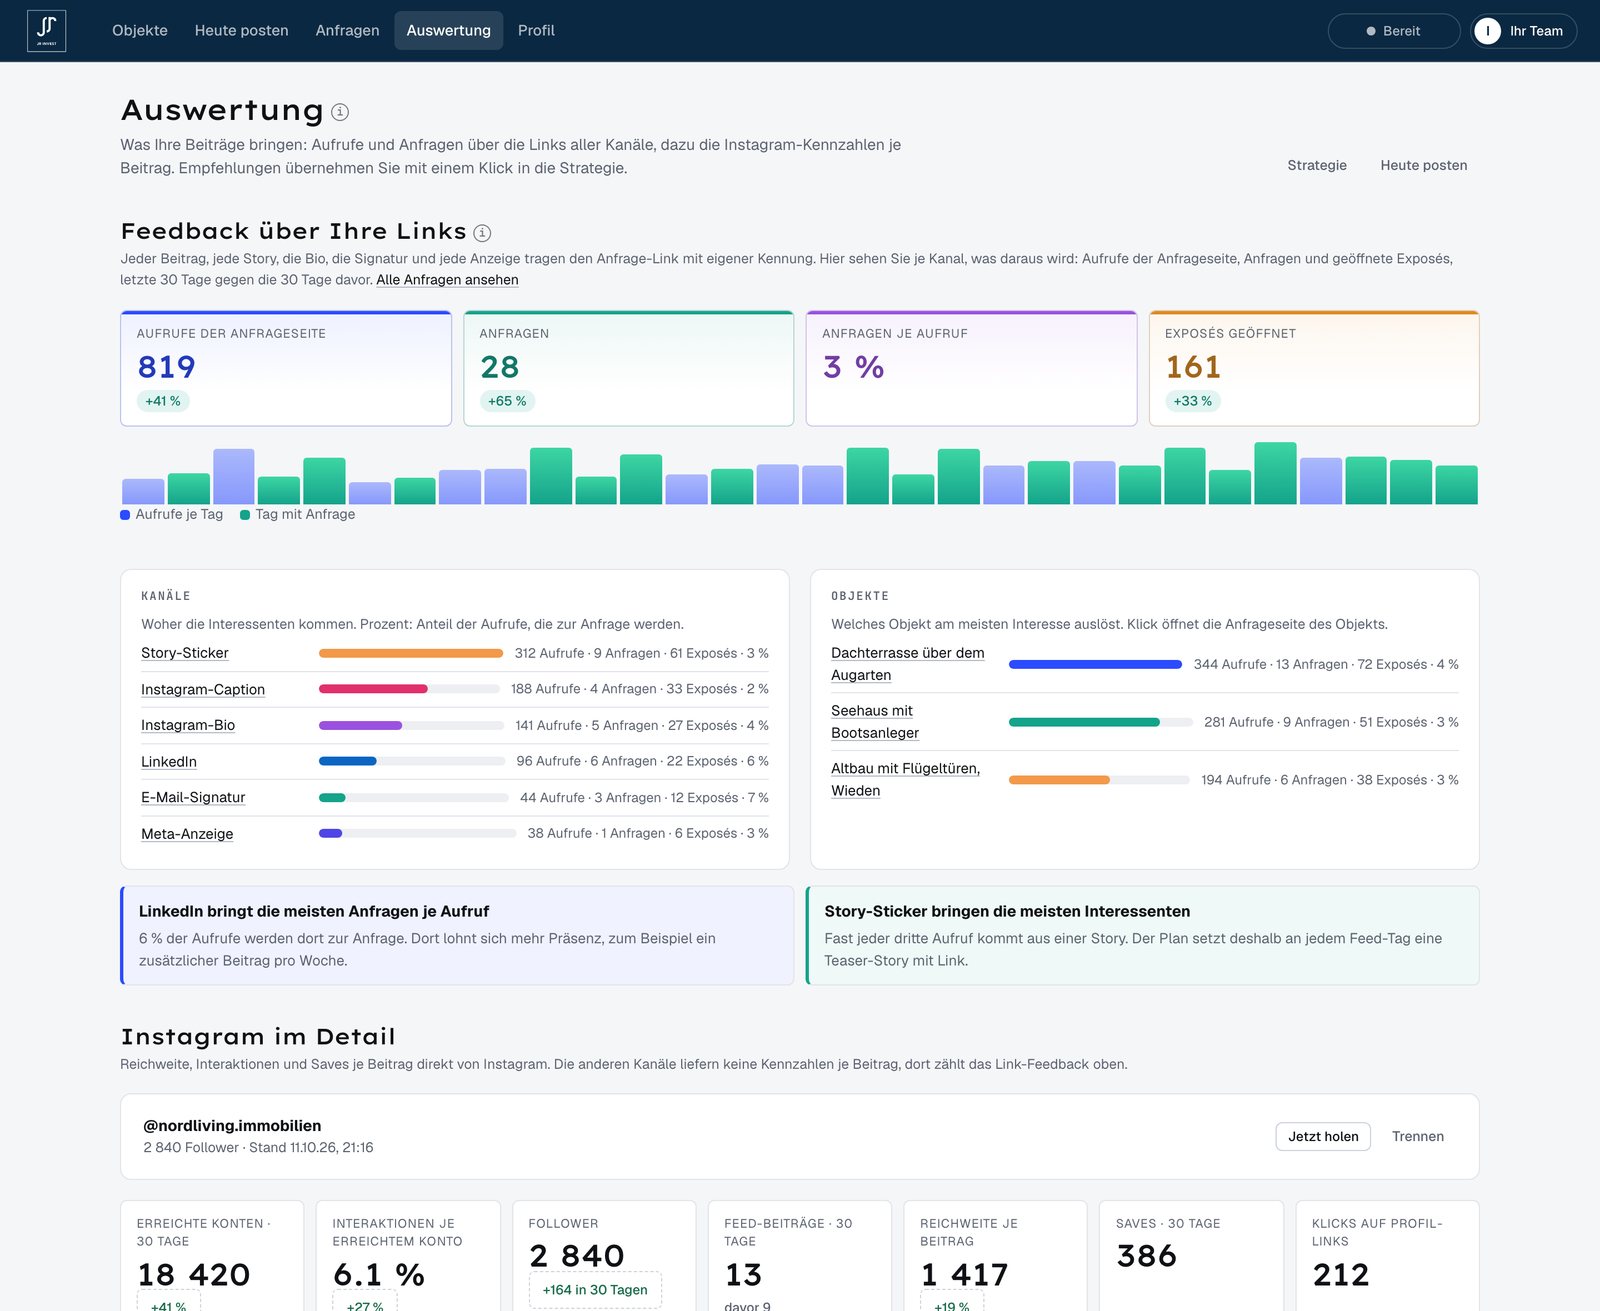Open info icon next to Auswertung heading
The image size is (1600, 1311).
(x=340, y=112)
